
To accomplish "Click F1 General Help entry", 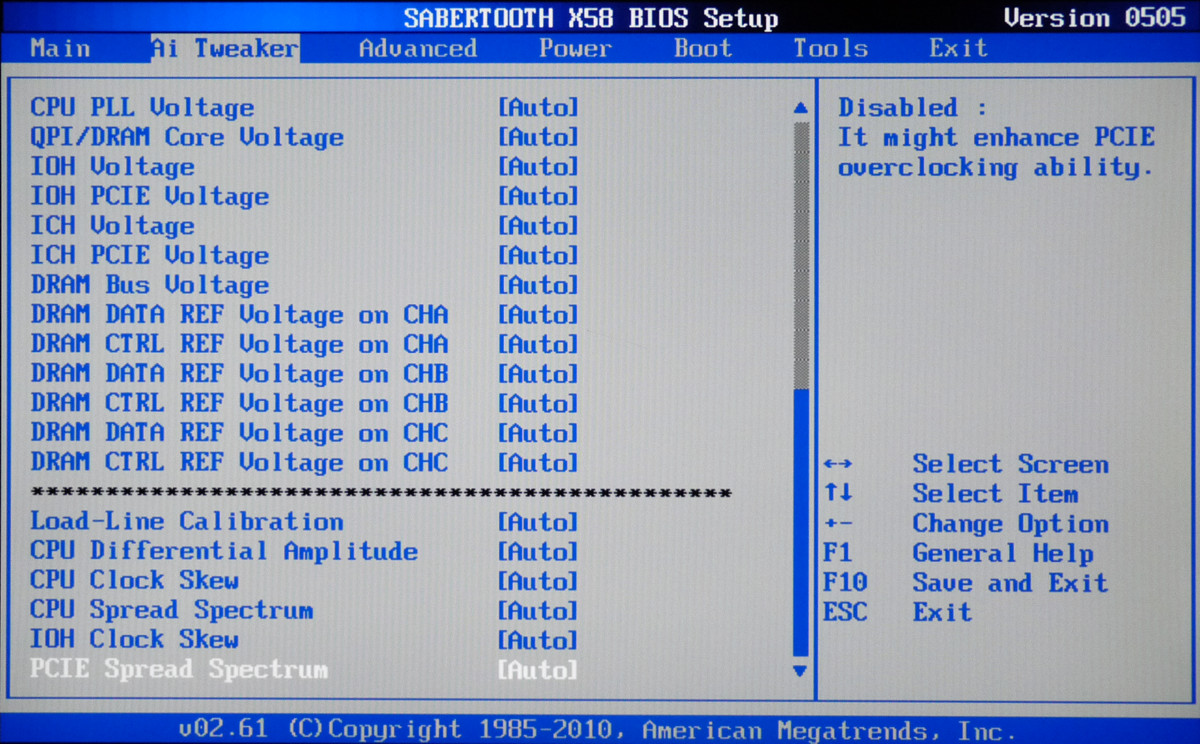I will 958,553.
